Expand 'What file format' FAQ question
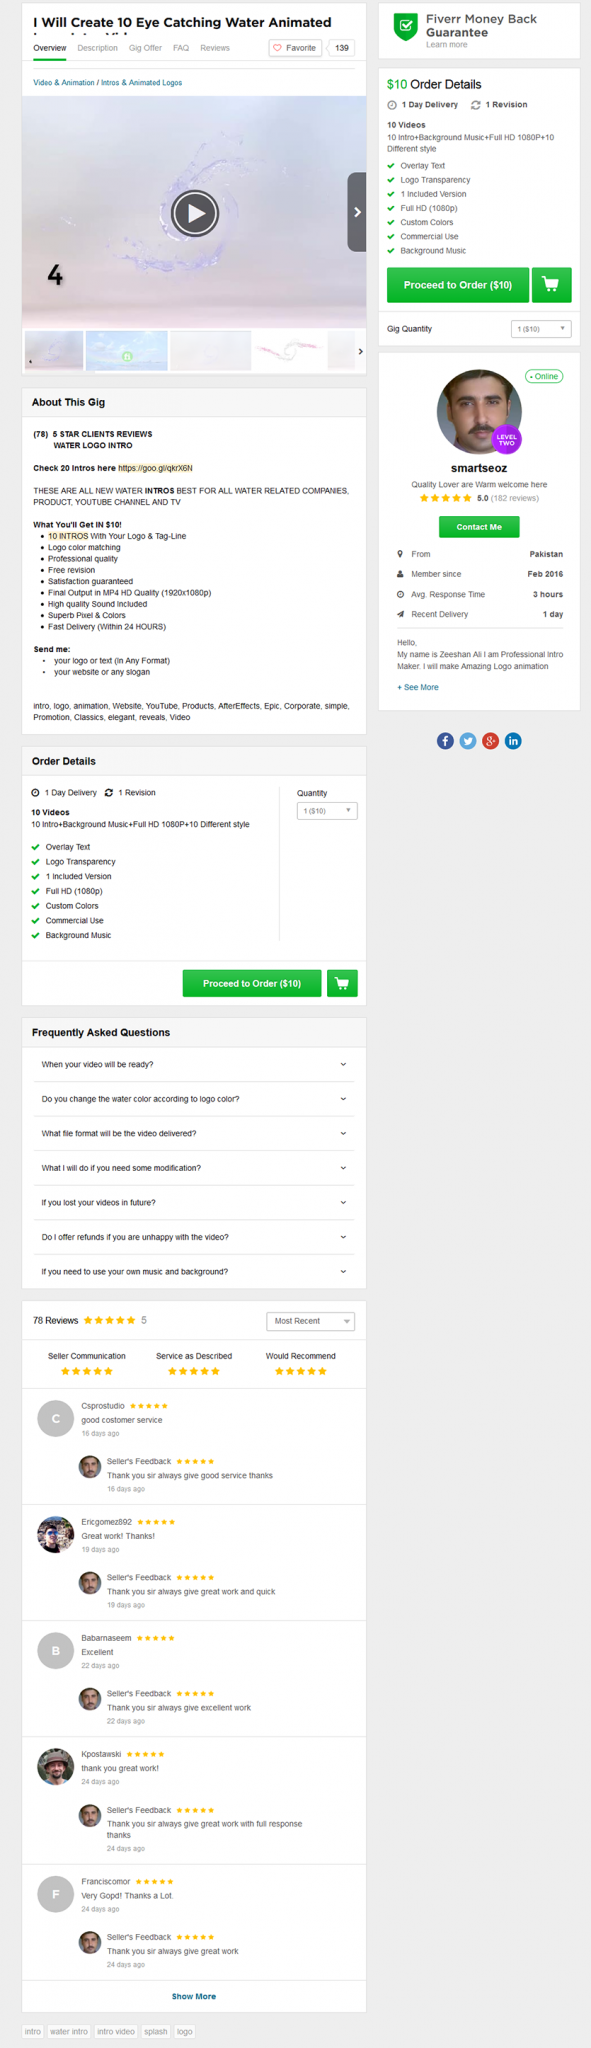Screen dimensions: 591x2048 [194, 1134]
